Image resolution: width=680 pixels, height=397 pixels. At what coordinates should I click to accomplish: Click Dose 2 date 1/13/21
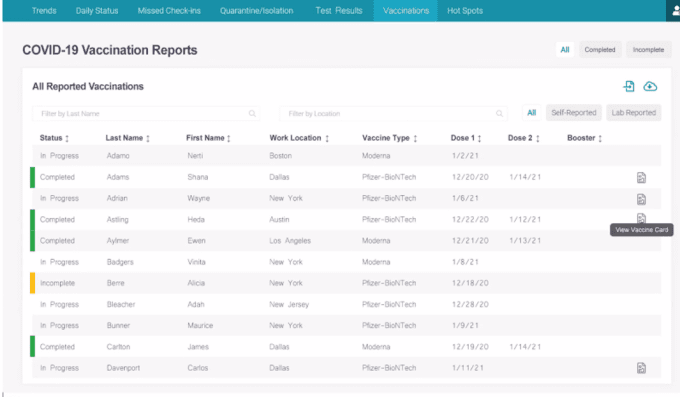tap(525, 241)
